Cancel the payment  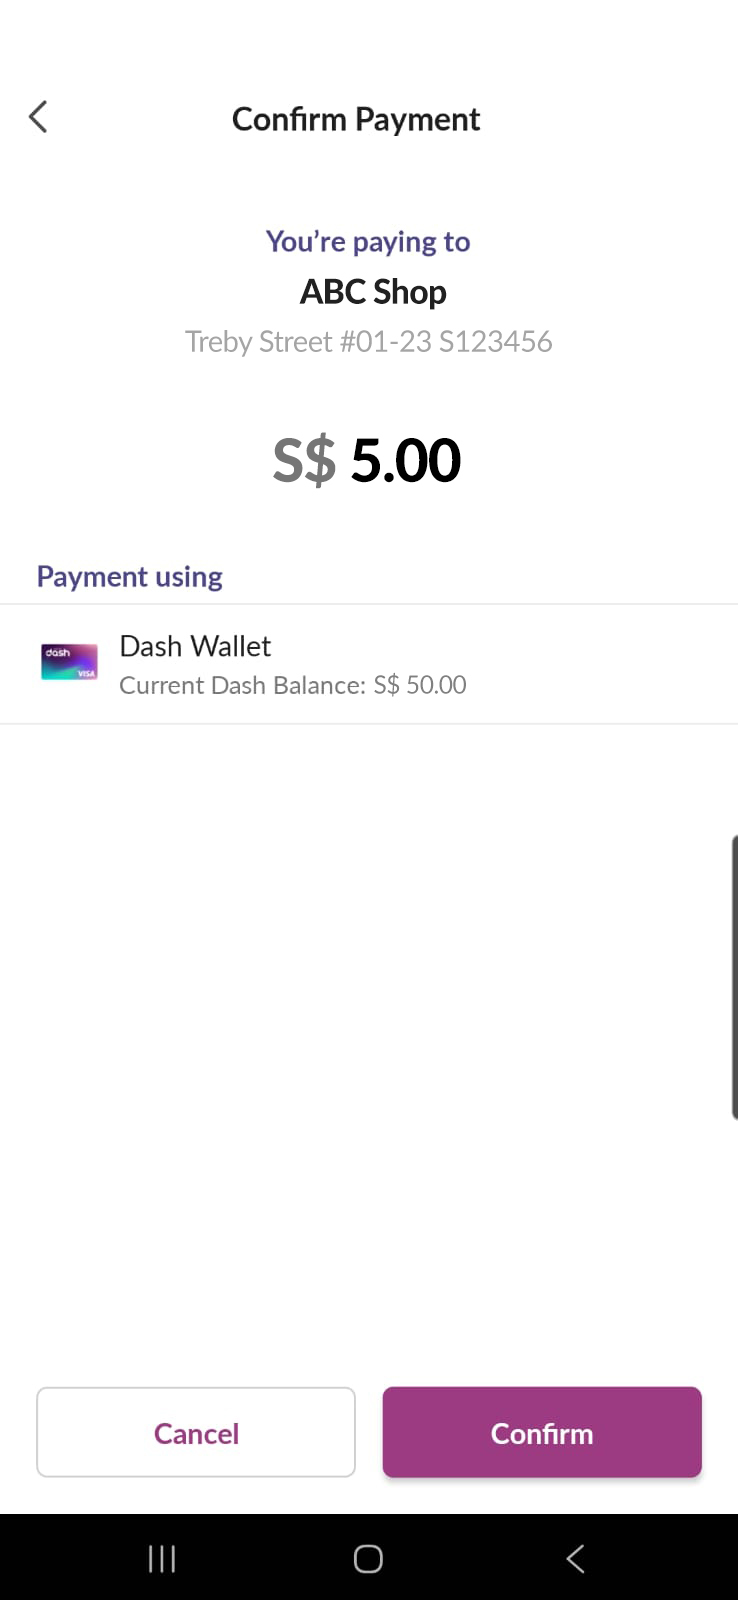coord(196,1432)
